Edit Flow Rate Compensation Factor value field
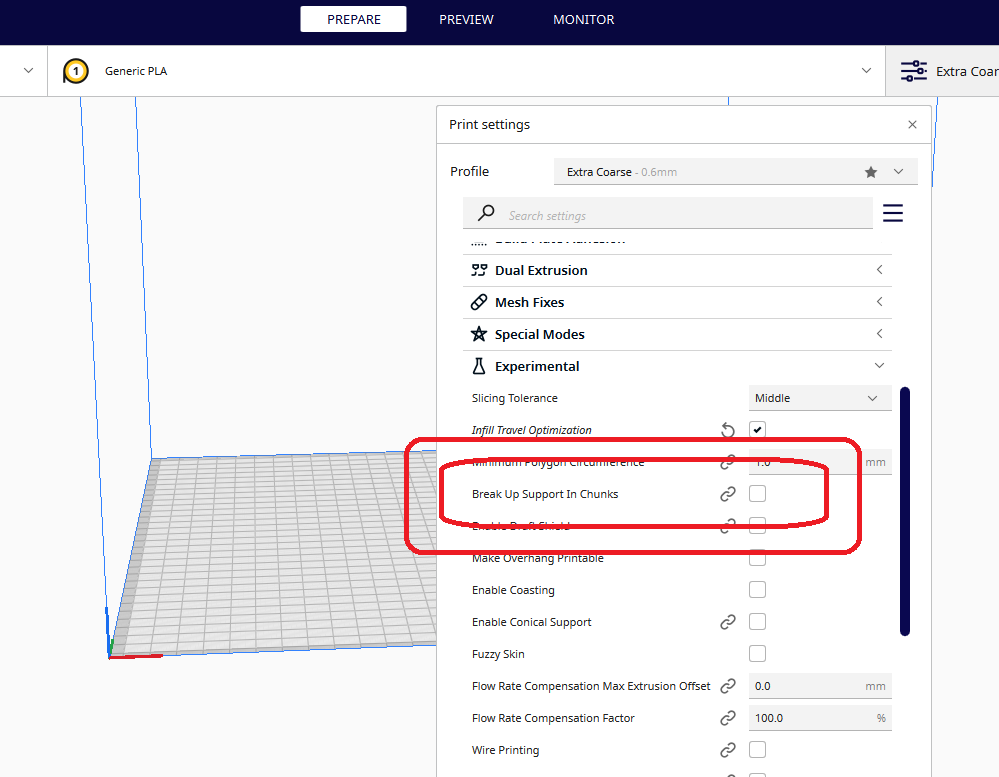The width and height of the screenshot is (999, 777). tap(820, 718)
